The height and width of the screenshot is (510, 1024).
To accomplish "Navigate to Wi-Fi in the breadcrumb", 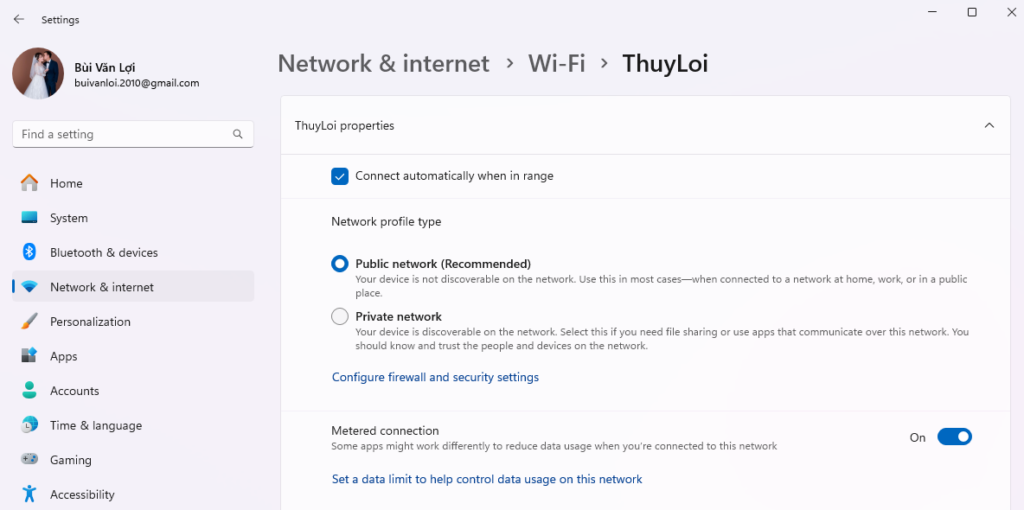I will [x=557, y=64].
